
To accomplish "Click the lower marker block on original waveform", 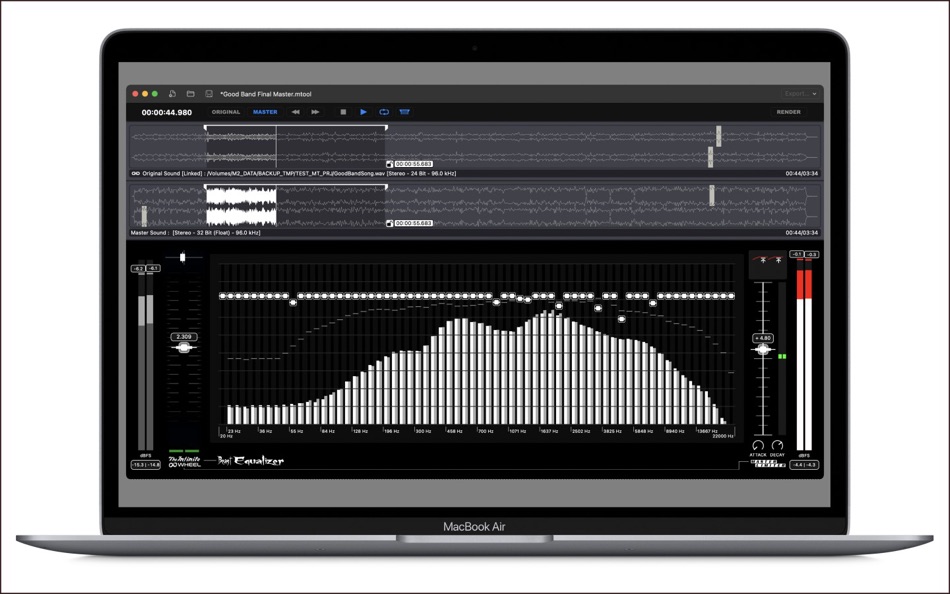I will 711,157.
